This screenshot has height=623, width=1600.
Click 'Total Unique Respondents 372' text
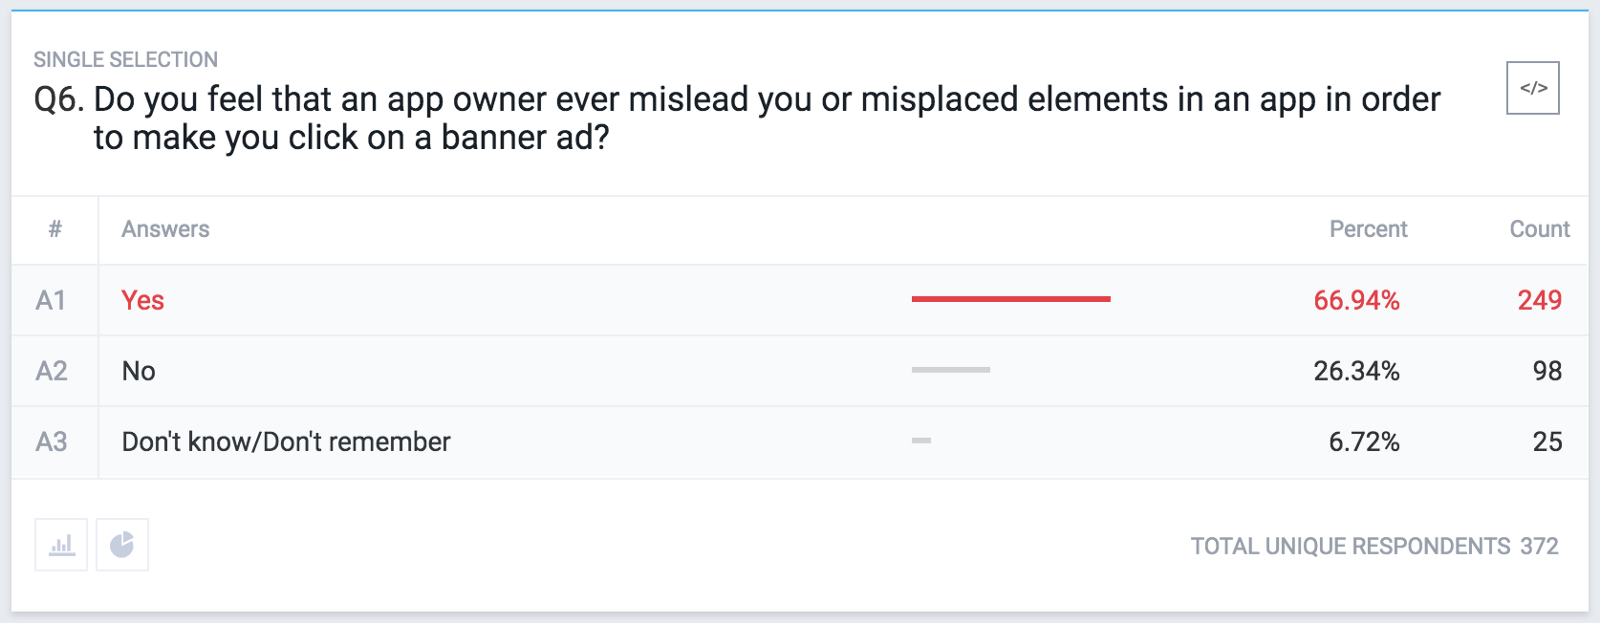(x=1374, y=546)
